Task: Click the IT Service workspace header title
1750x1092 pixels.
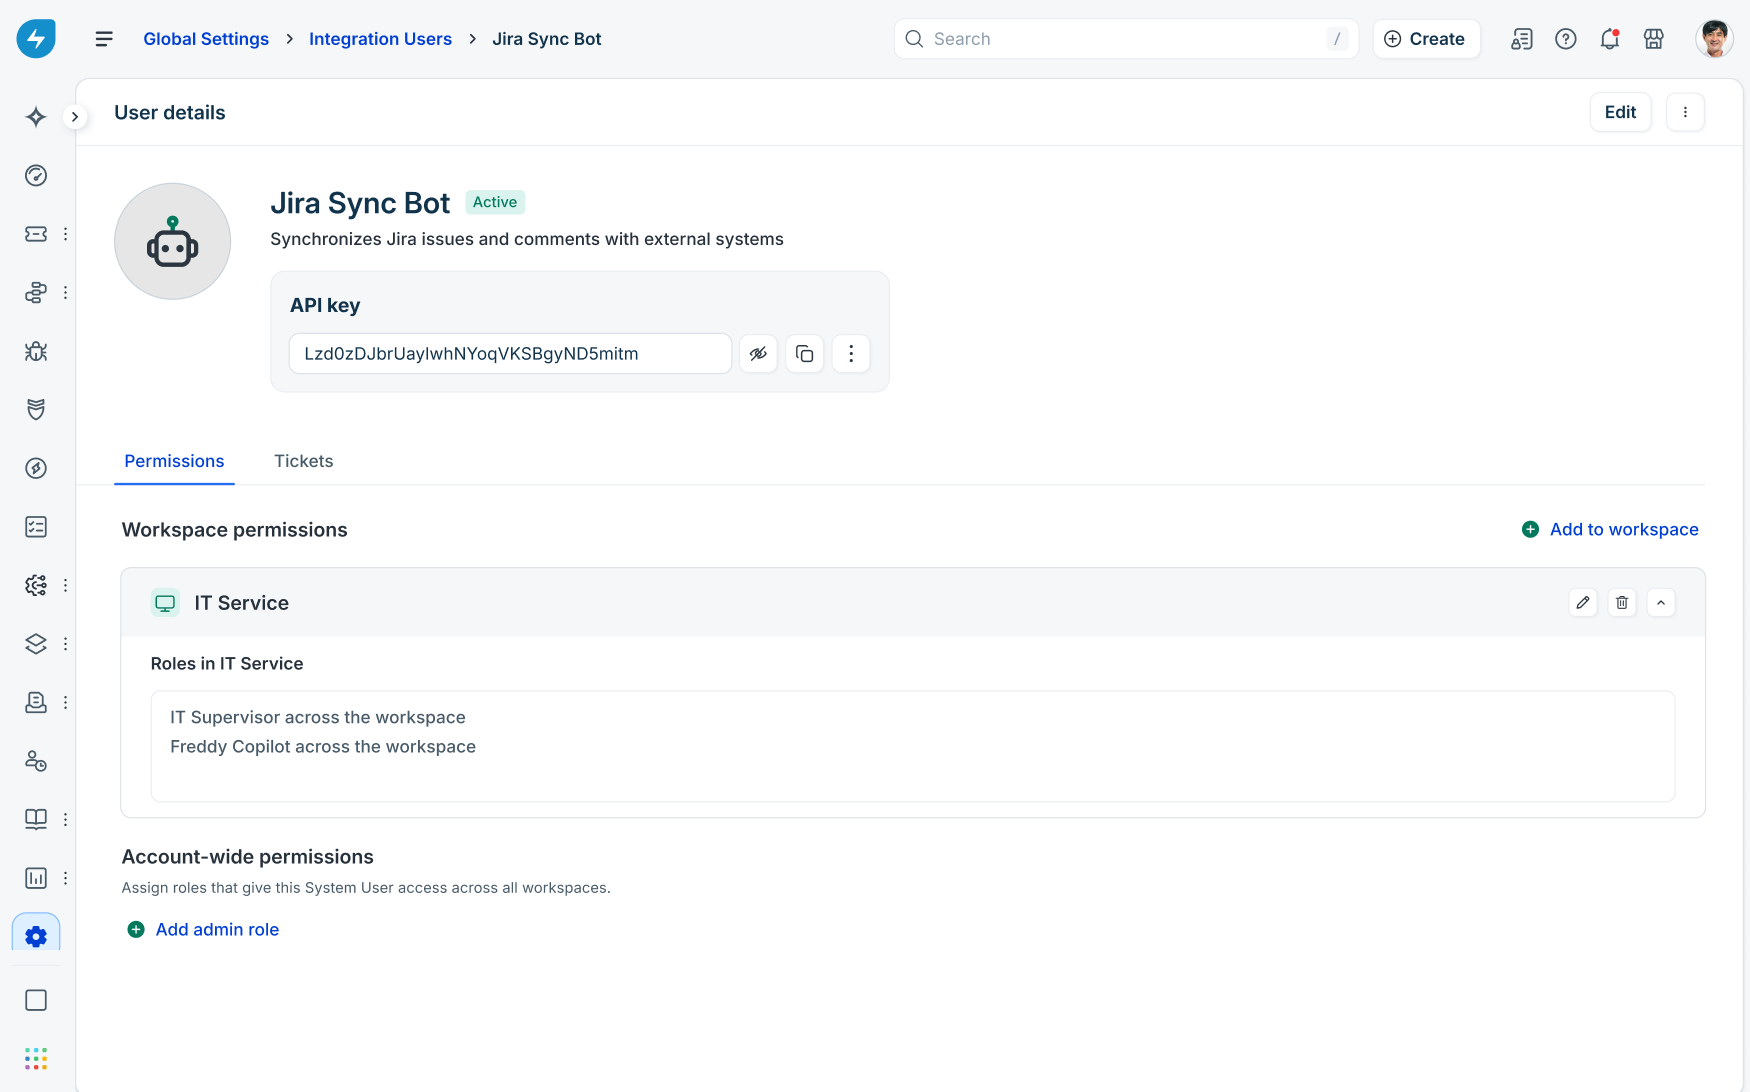Action: point(241,603)
